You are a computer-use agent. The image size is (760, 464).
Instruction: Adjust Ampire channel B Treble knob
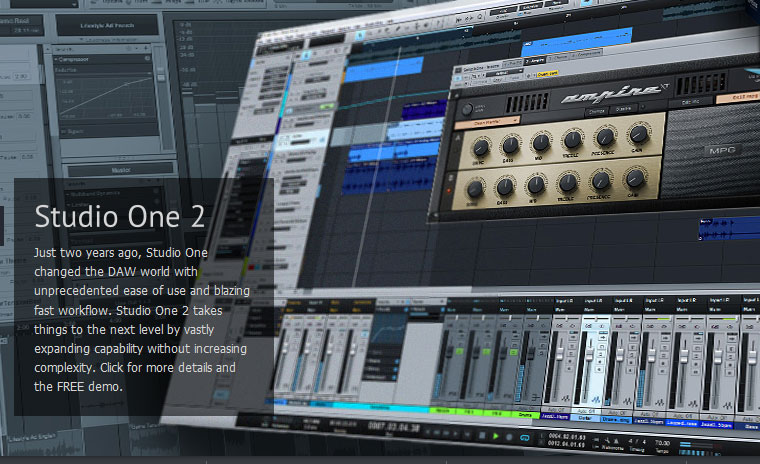coord(567,182)
